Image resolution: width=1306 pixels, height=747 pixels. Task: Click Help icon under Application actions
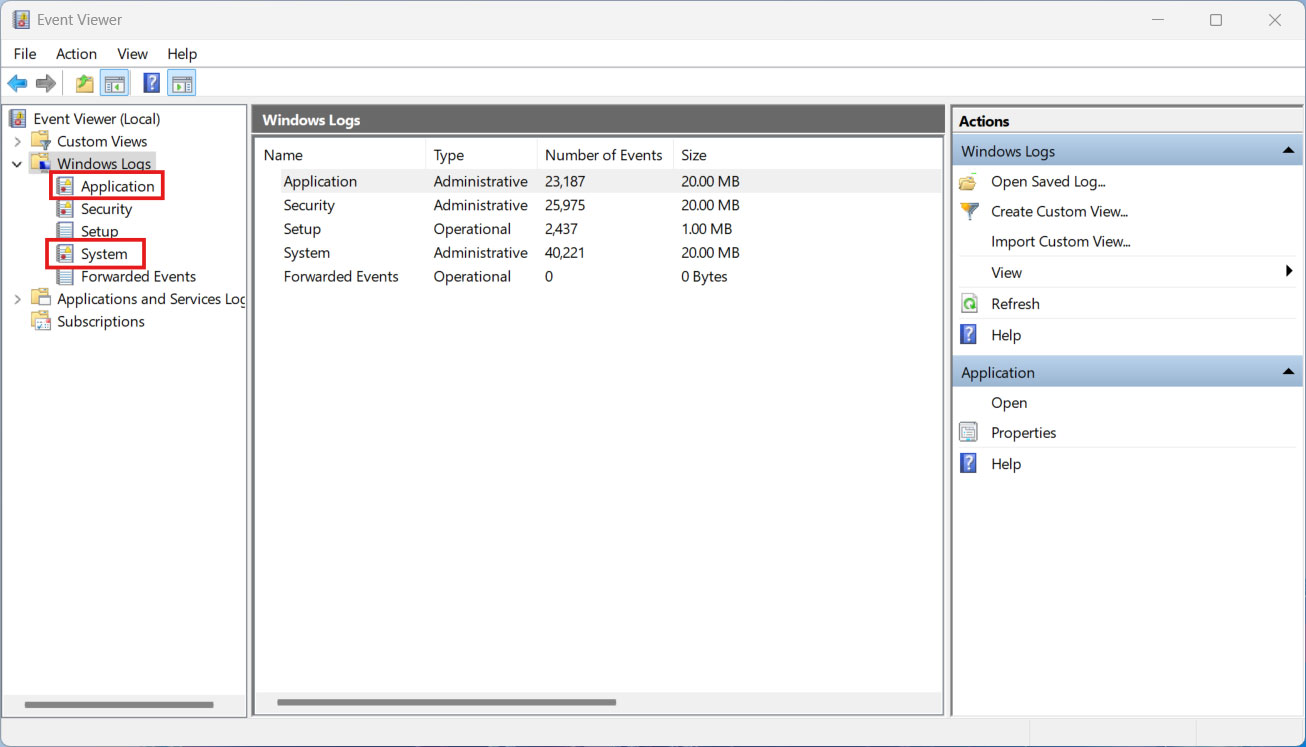point(968,464)
